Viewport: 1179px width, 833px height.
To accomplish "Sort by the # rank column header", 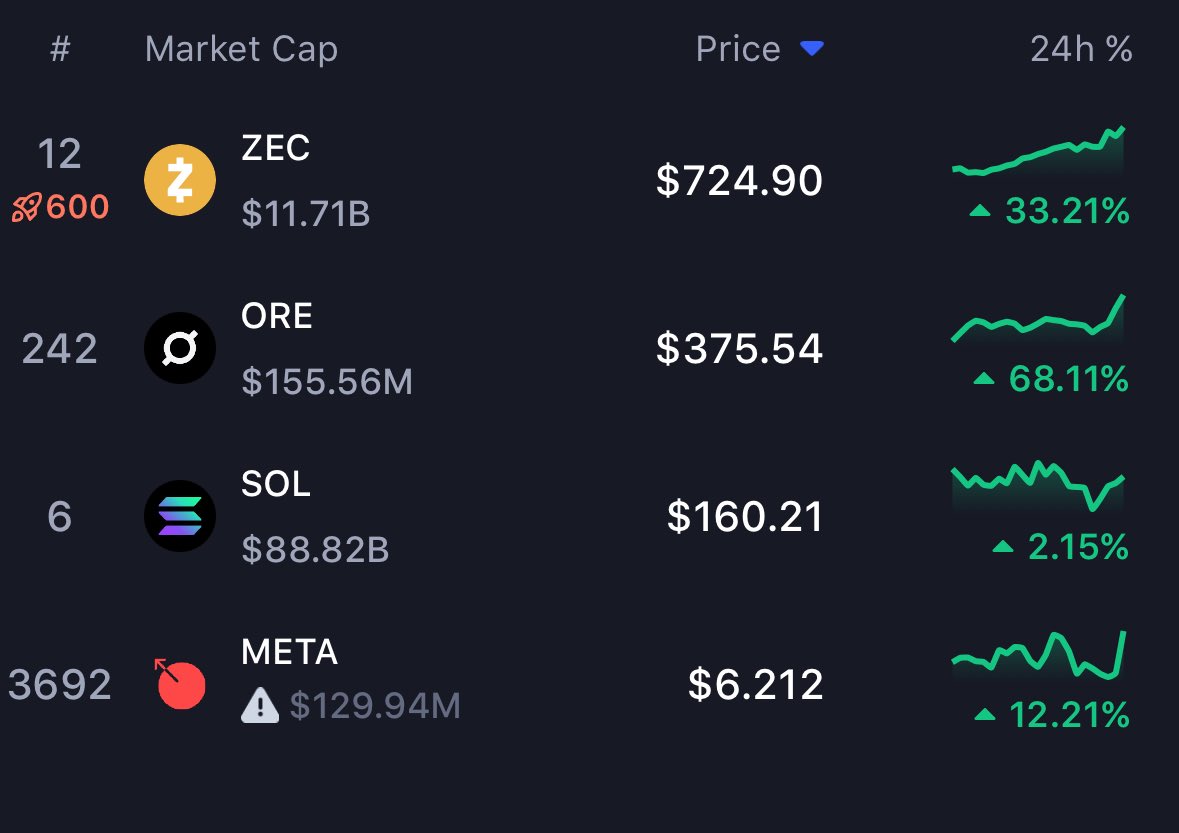I will pyautogui.click(x=60, y=49).
